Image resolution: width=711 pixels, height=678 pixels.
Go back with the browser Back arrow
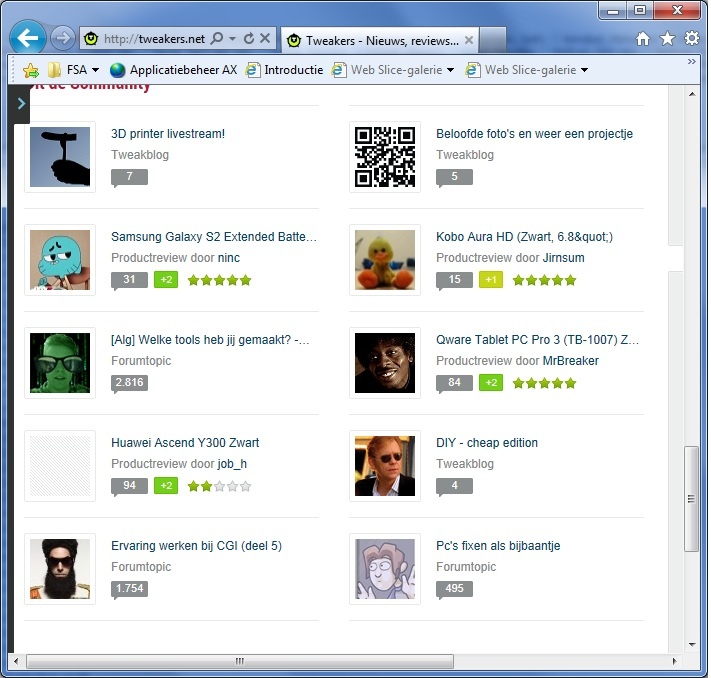(28, 38)
